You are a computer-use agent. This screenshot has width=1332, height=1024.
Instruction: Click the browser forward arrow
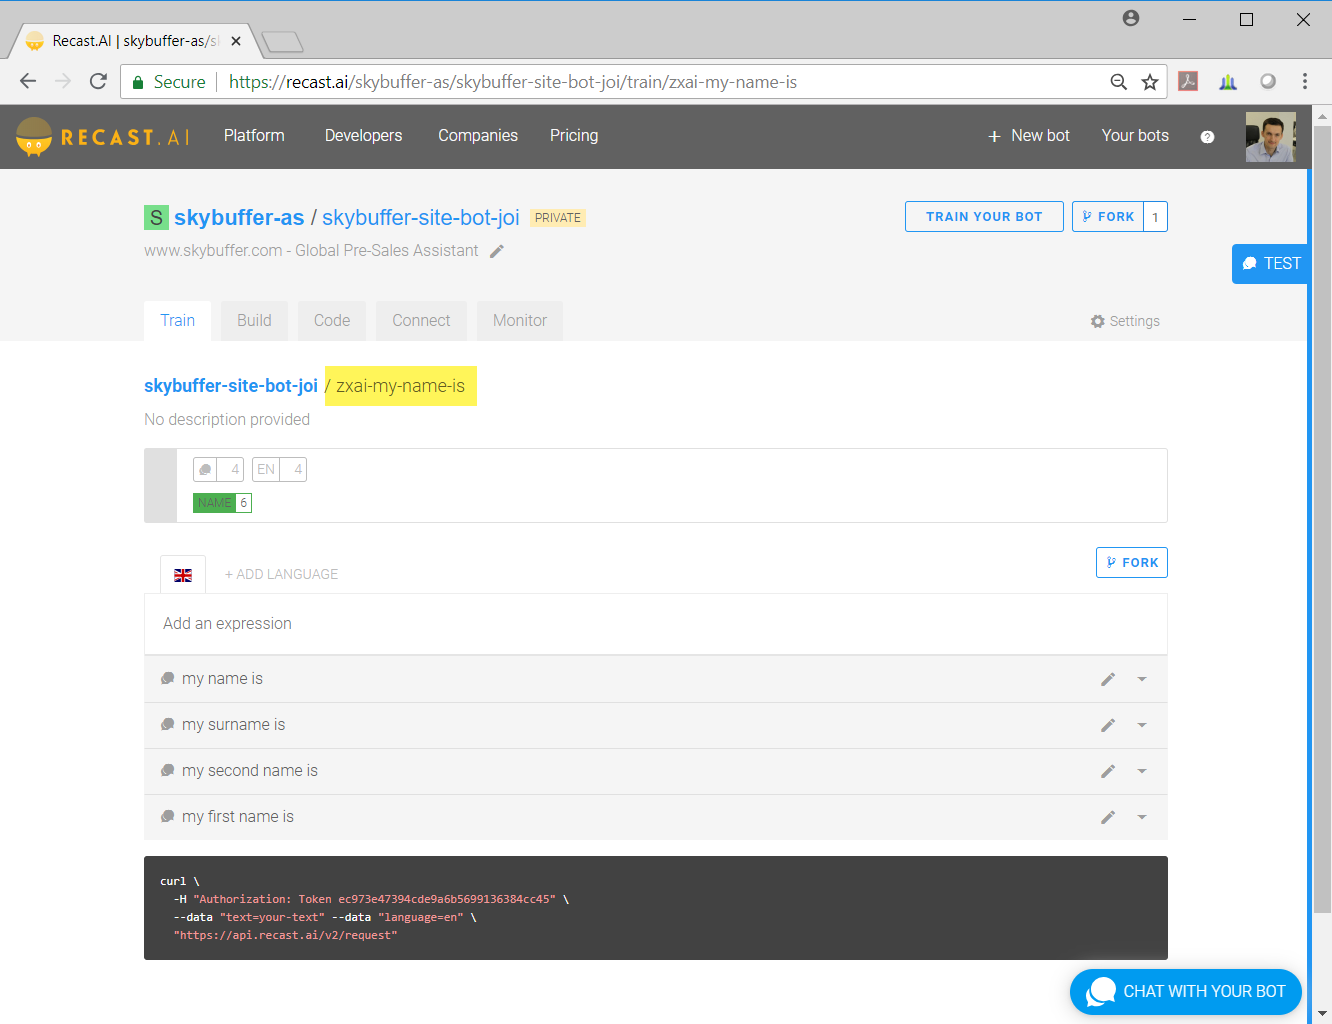click(x=63, y=81)
